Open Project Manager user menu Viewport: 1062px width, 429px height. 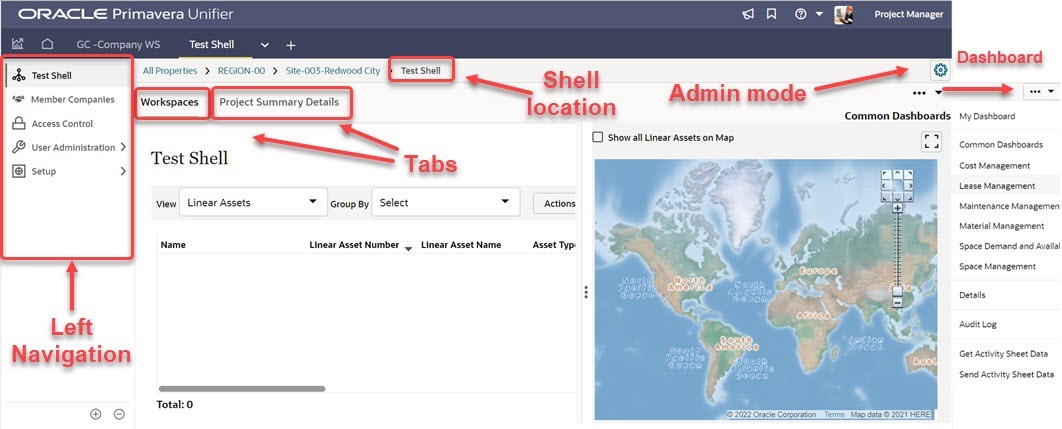[908, 14]
